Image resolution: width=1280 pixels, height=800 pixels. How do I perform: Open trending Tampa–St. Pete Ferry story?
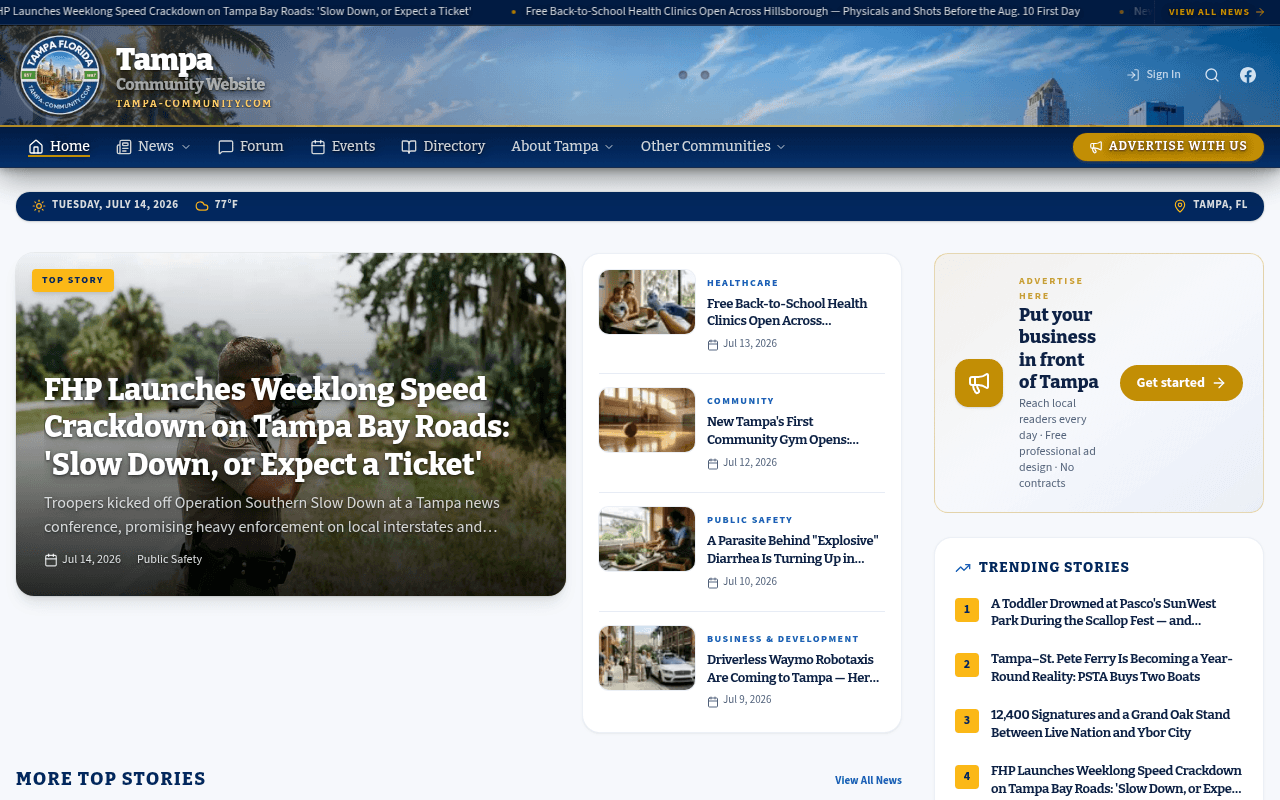point(1112,667)
